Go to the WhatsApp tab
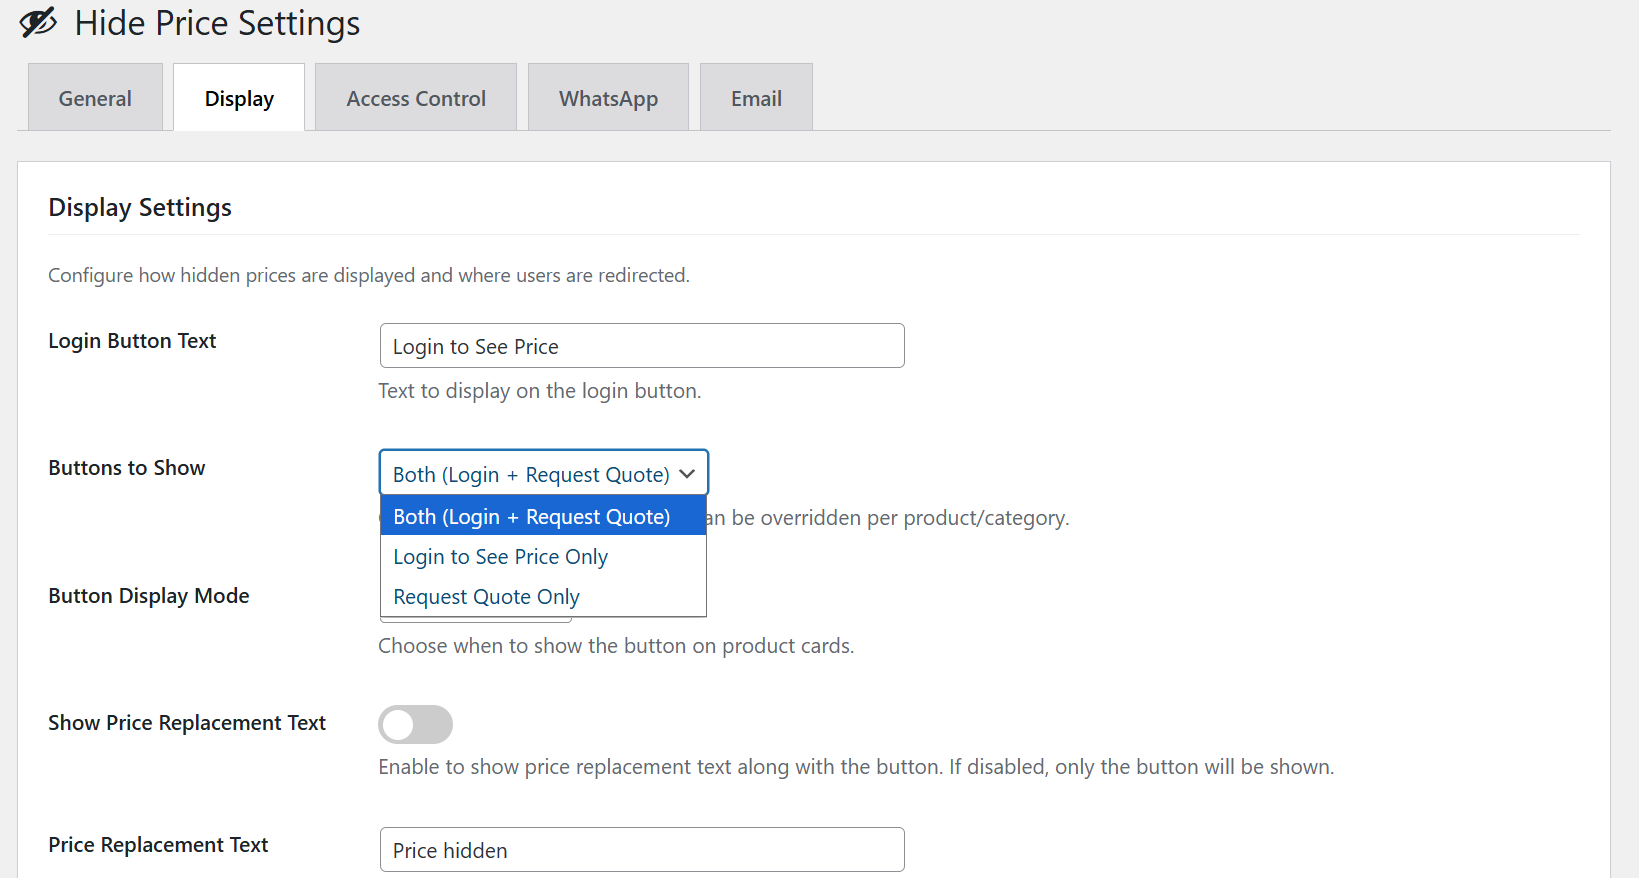This screenshot has width=1639, height=878. (608, 98)
